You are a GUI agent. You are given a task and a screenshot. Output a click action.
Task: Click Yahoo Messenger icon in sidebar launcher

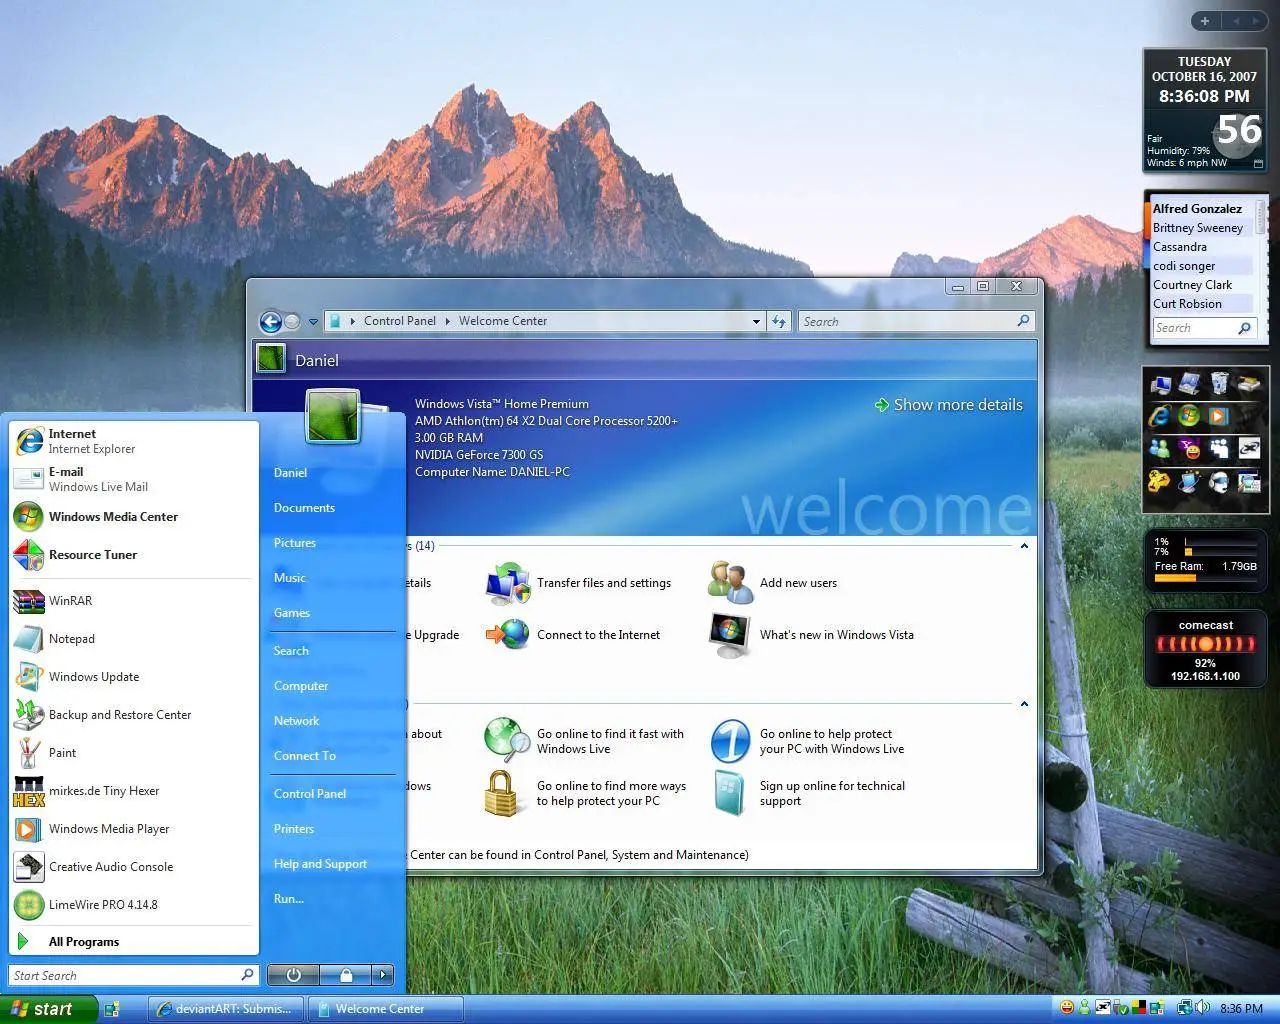(x=1190, y=449)
